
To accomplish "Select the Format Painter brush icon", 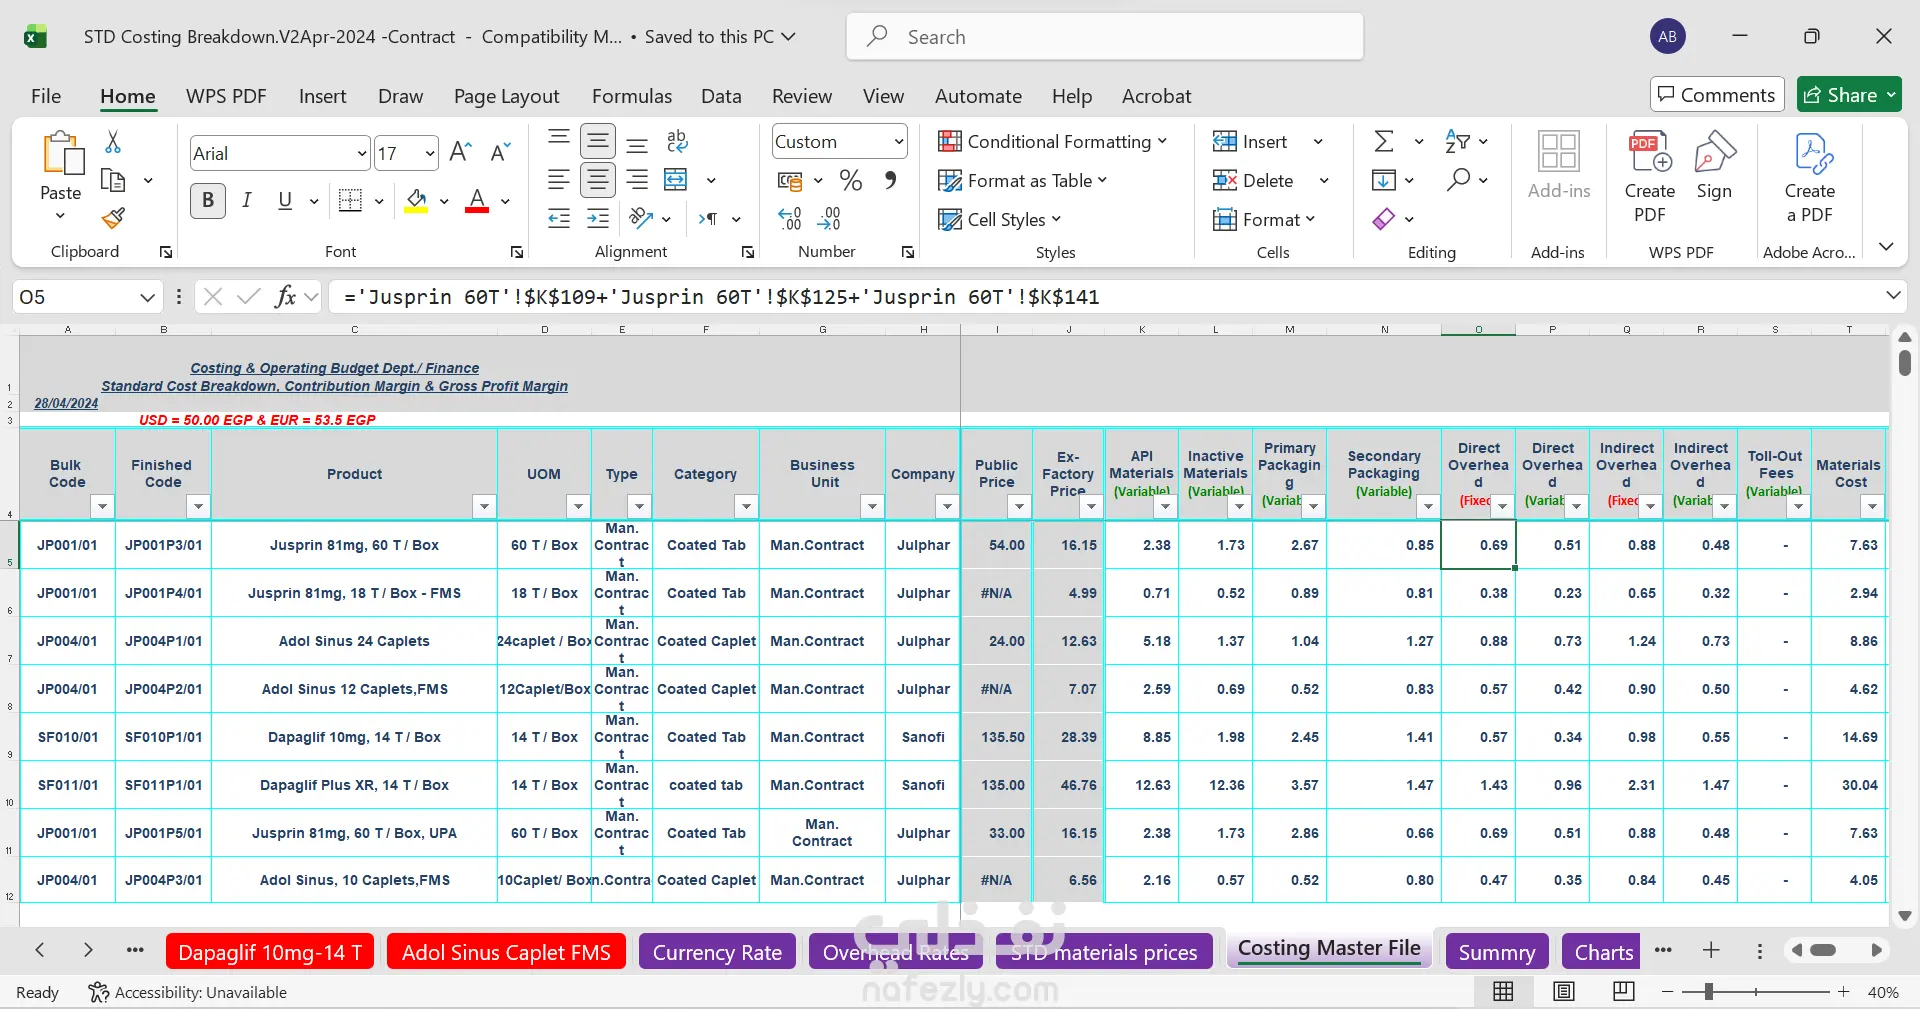I will [x=113, y=218].
